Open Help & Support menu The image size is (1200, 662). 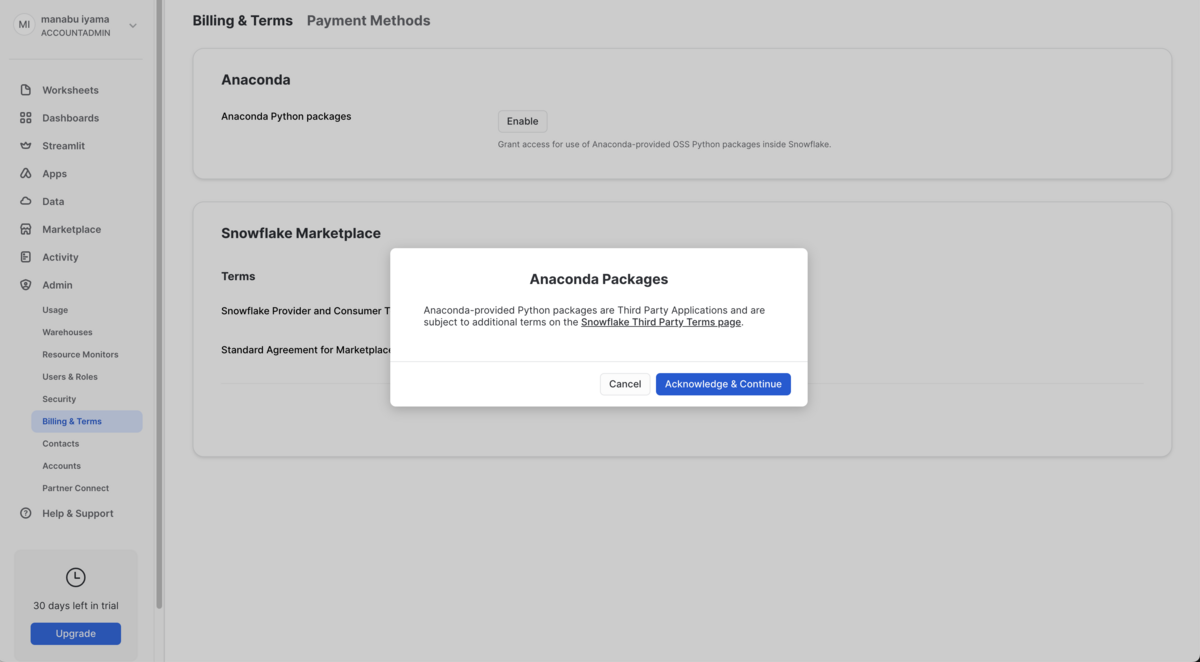(x=78, y=513)
